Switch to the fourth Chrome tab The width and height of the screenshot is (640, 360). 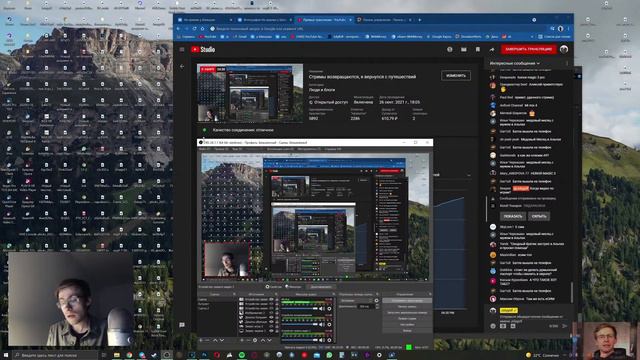(x=384, y=20)
